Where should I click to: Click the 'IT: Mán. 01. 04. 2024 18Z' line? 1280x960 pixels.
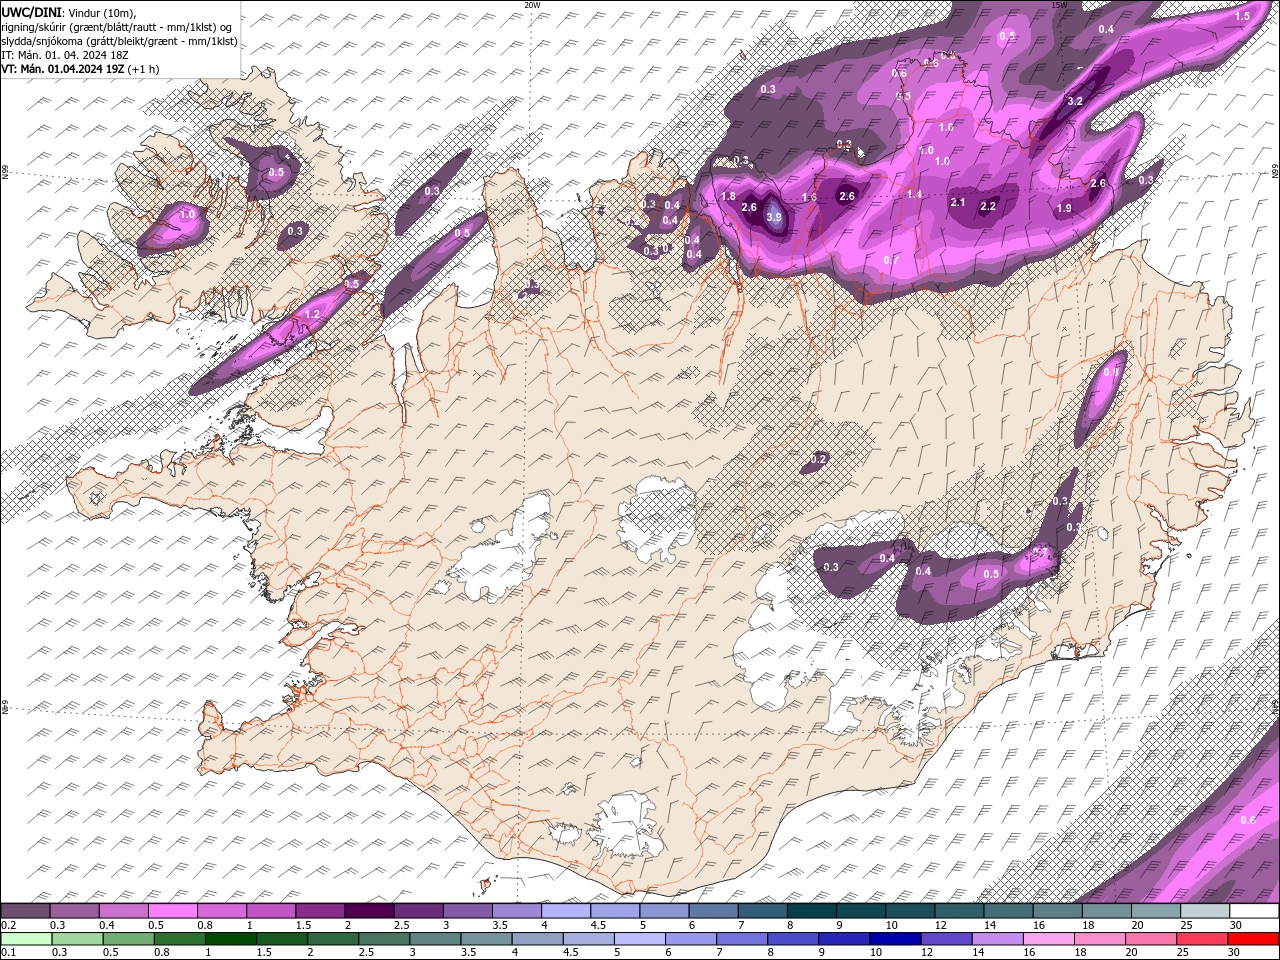(x=65, y=54)
